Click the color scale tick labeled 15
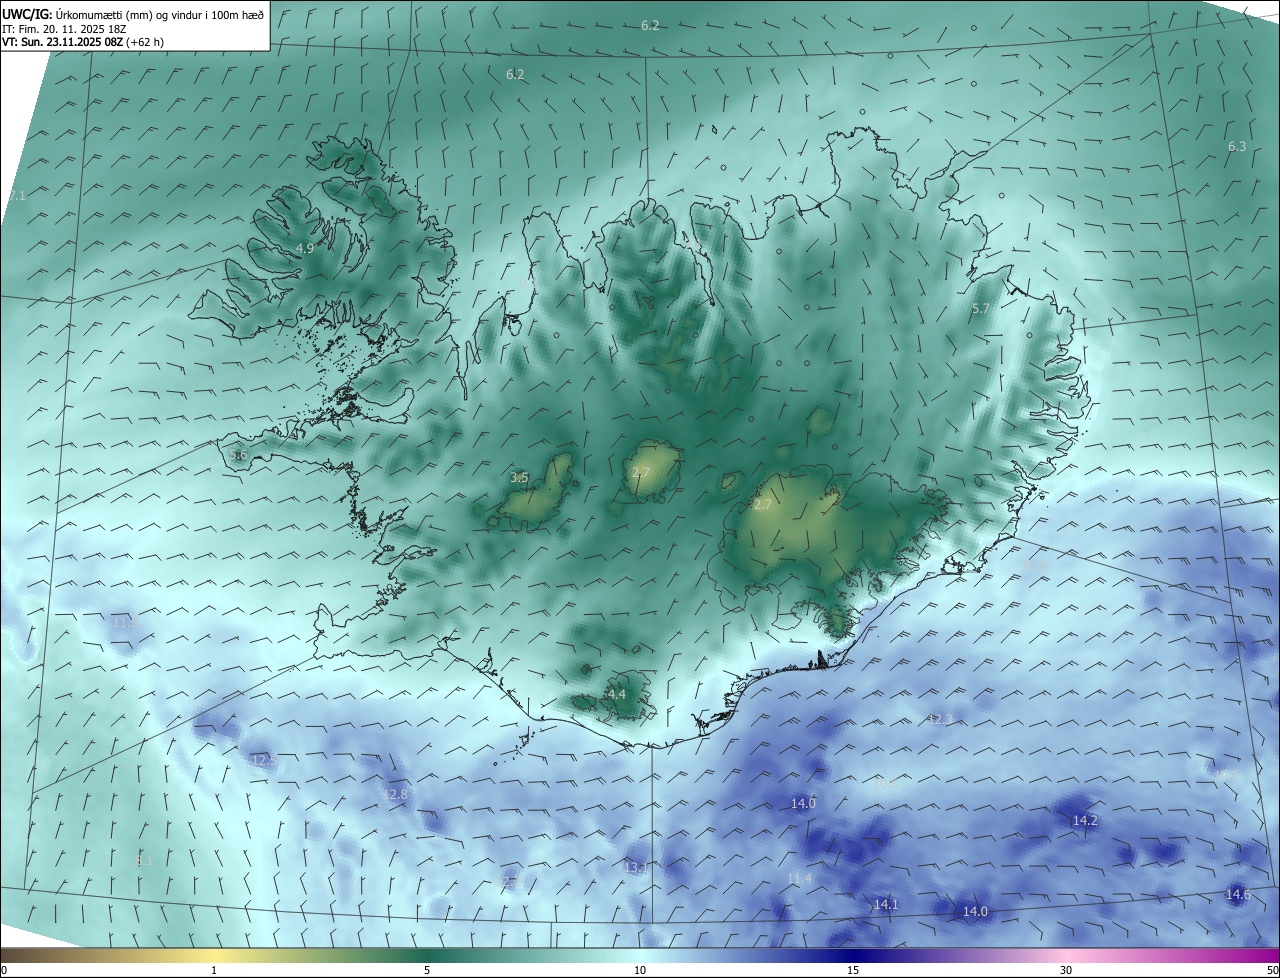This screenshot has height=978, width=1280. pos(853,970)
